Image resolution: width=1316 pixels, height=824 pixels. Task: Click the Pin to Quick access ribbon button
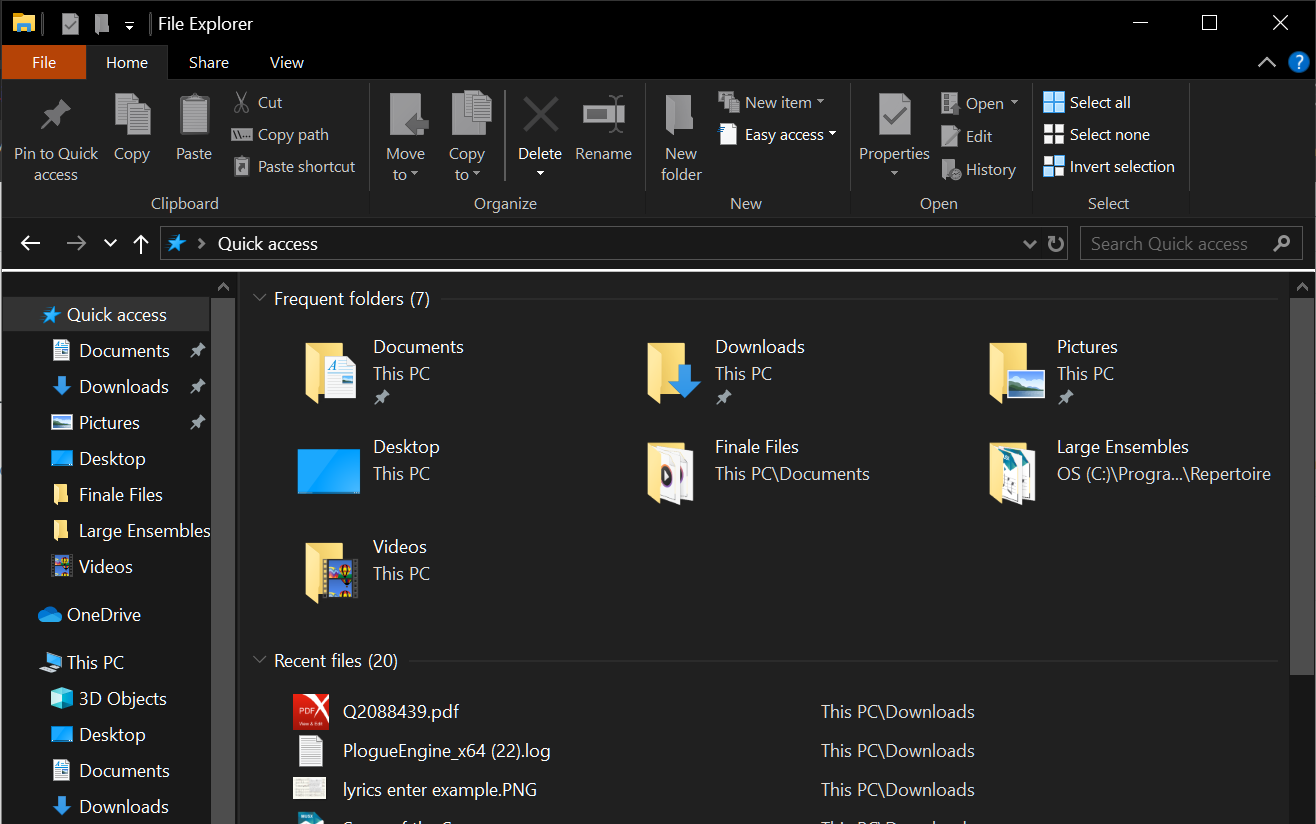pyautogui.click(x=56, y=138)
